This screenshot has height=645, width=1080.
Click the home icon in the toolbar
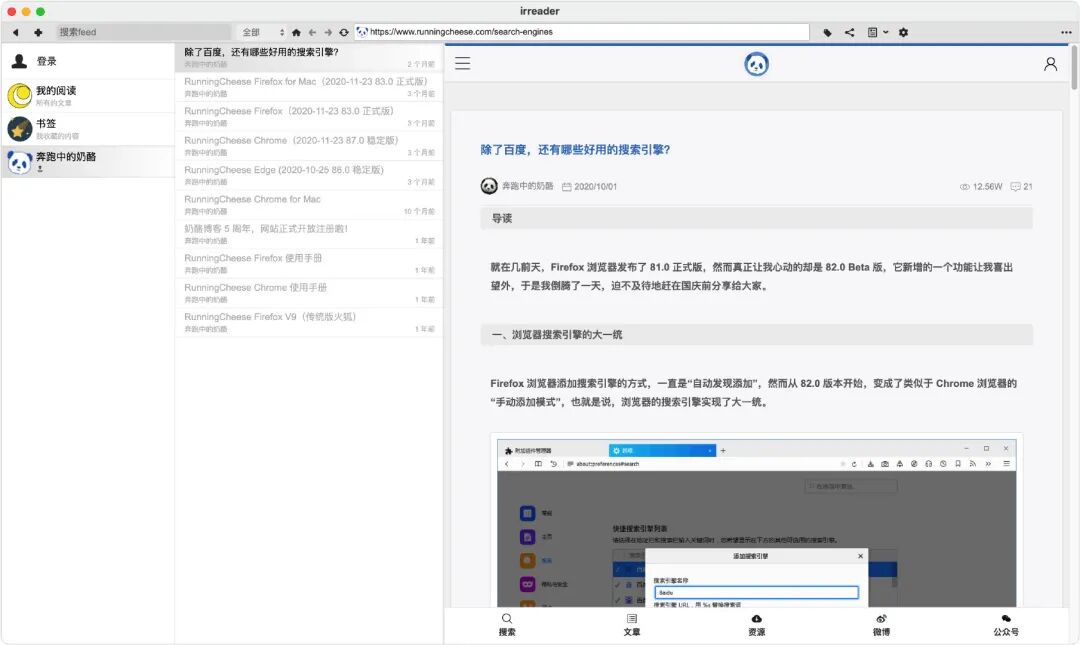click(296, 32)
